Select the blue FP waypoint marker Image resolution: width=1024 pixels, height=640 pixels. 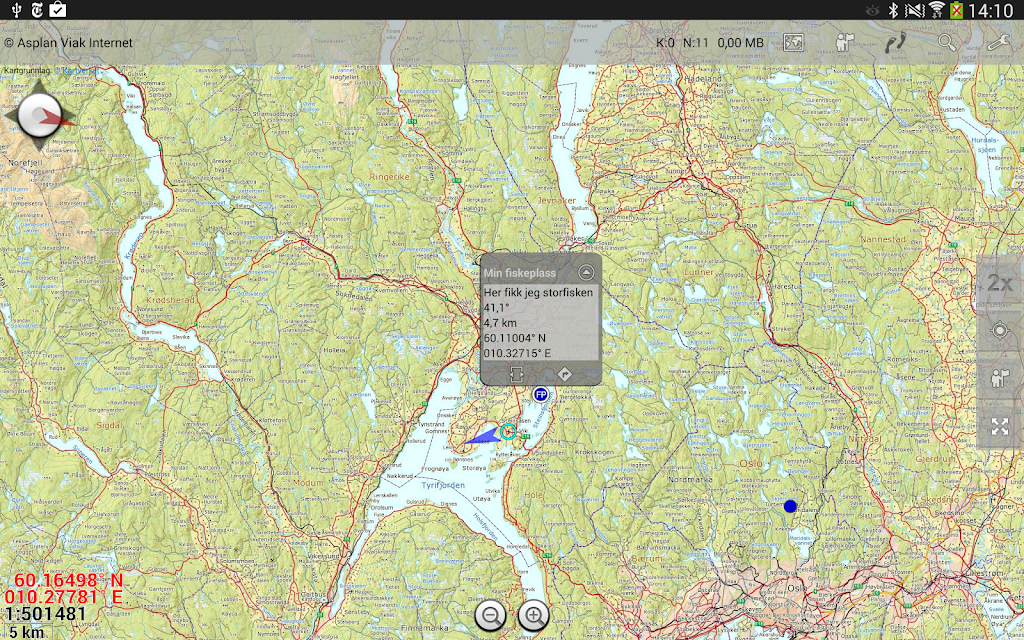pos(541,395)
